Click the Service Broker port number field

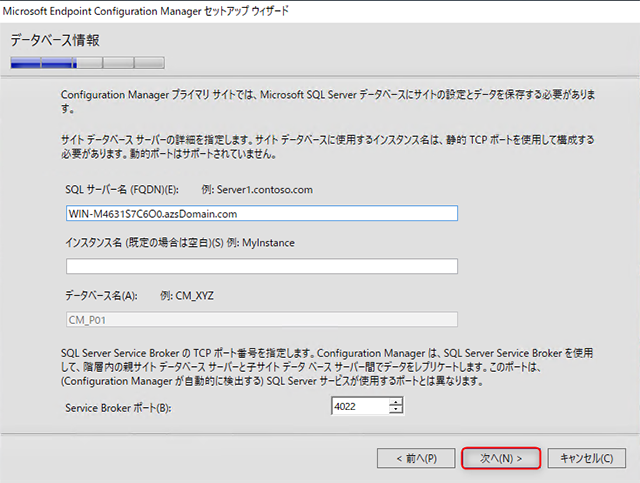click(x=360, y=406)
